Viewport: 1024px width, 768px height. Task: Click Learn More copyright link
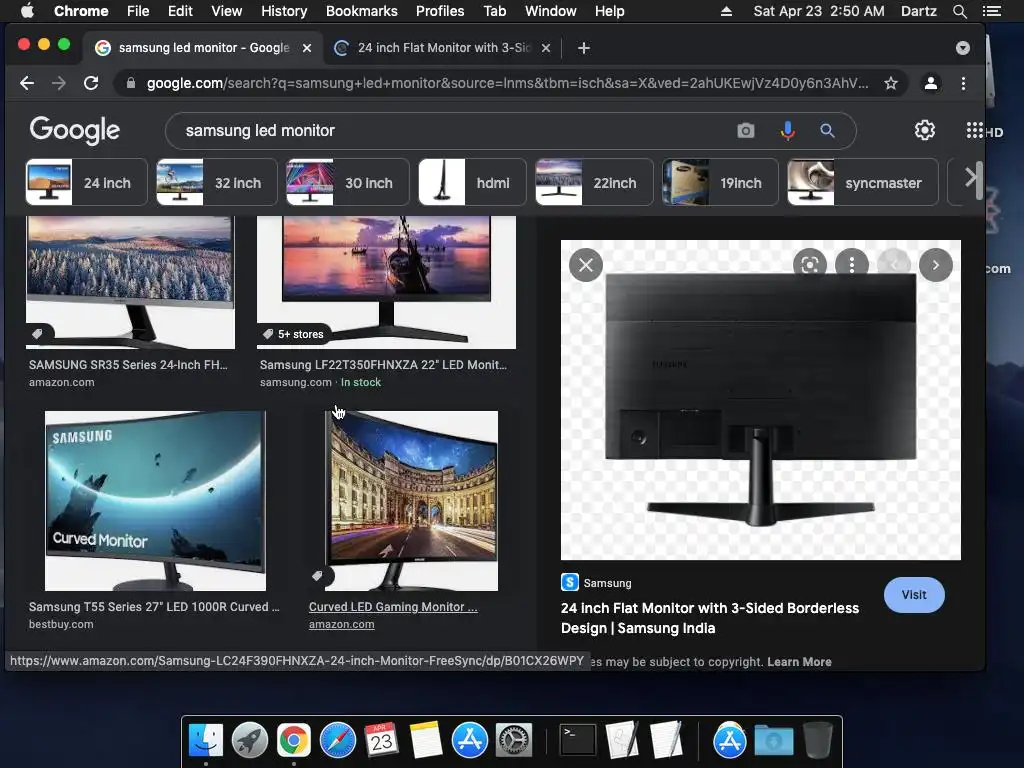[799, 662]
